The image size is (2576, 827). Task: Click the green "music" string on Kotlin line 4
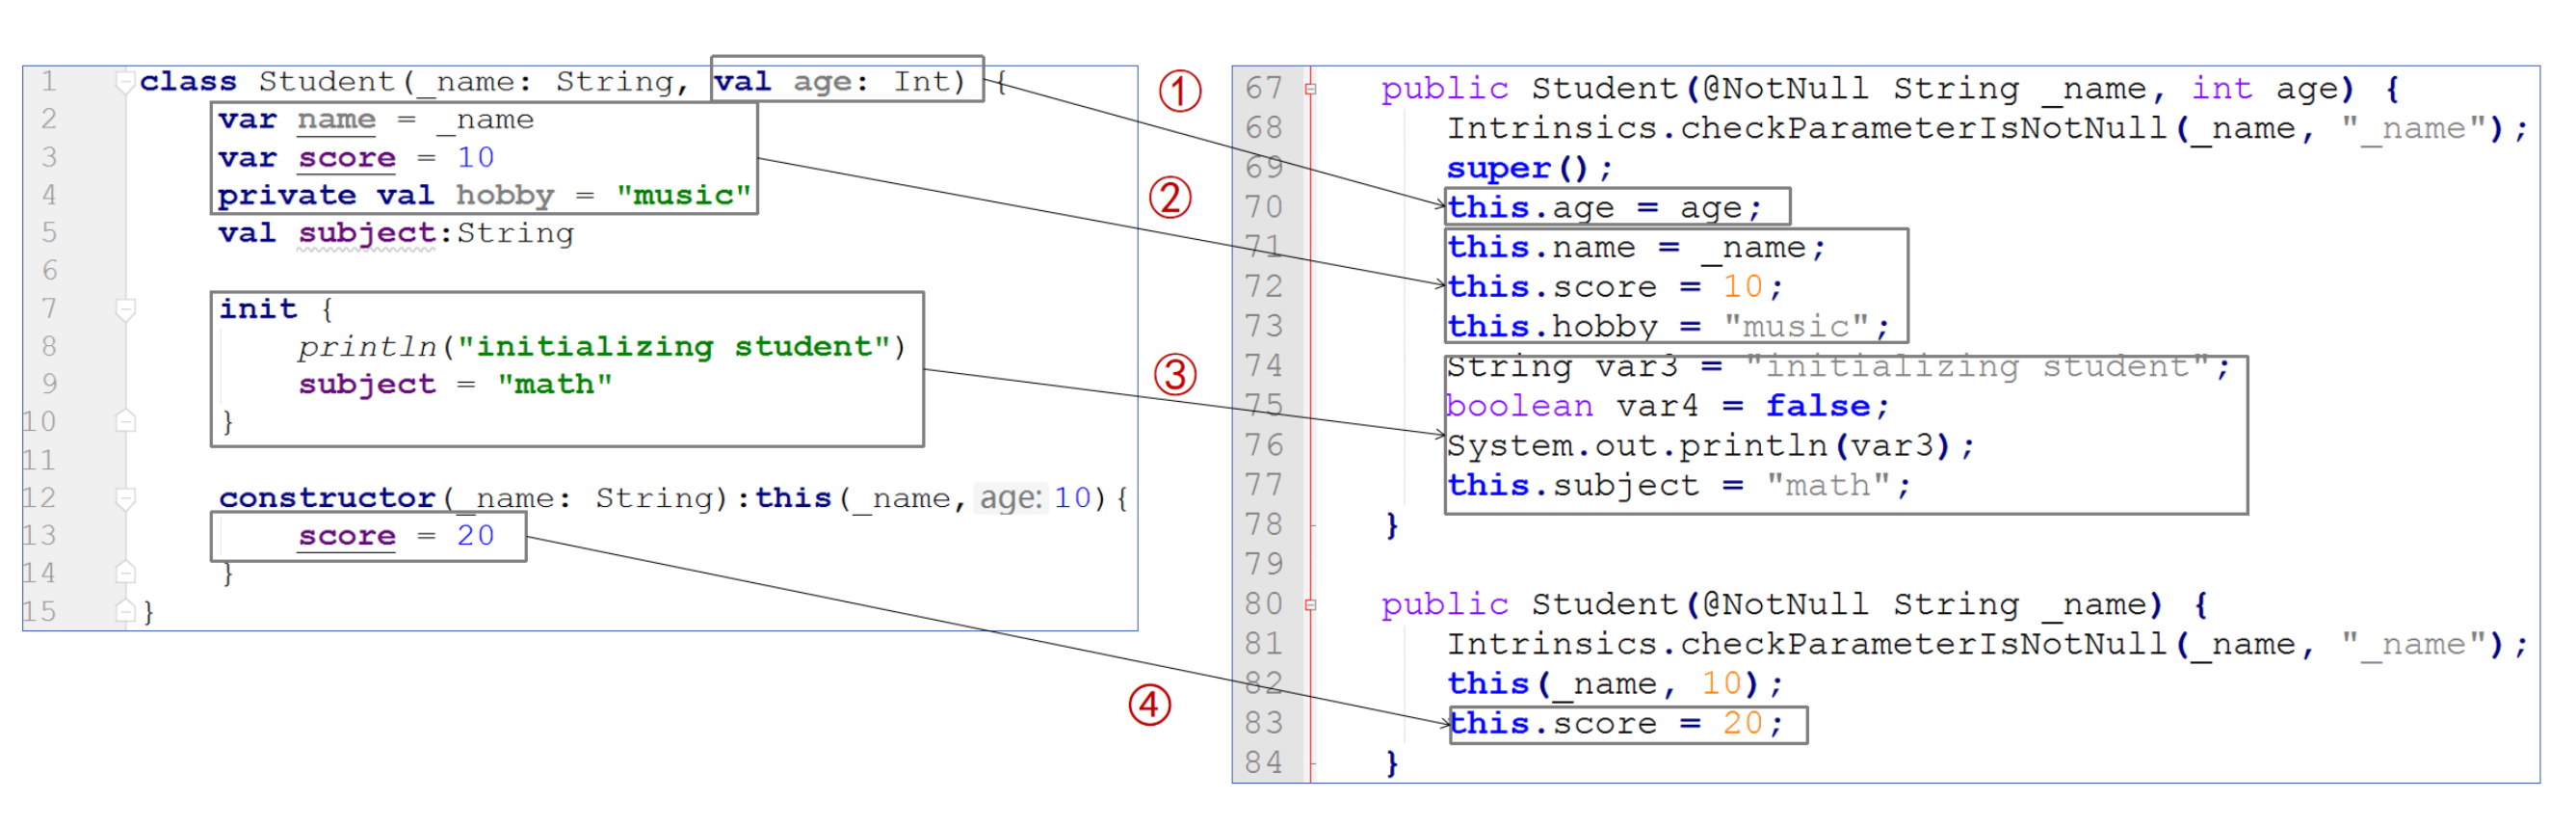point(683,195)
